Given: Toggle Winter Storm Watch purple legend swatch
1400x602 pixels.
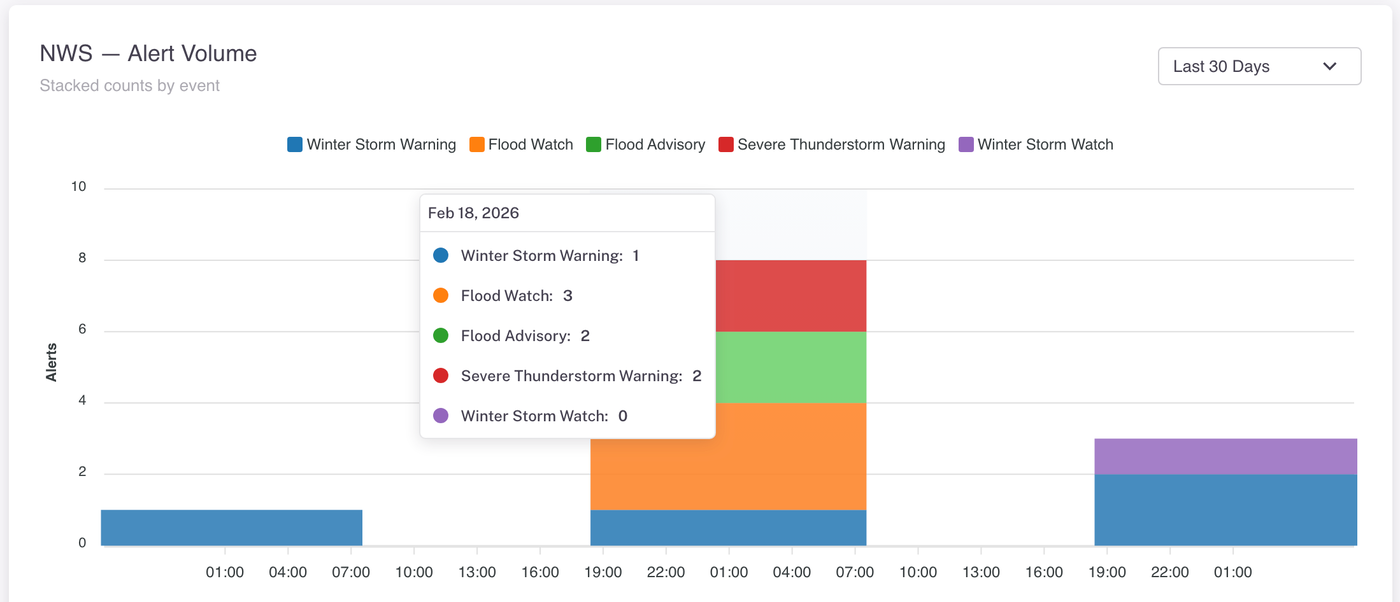Looking at the screenshot, I should tap(966, 145).
